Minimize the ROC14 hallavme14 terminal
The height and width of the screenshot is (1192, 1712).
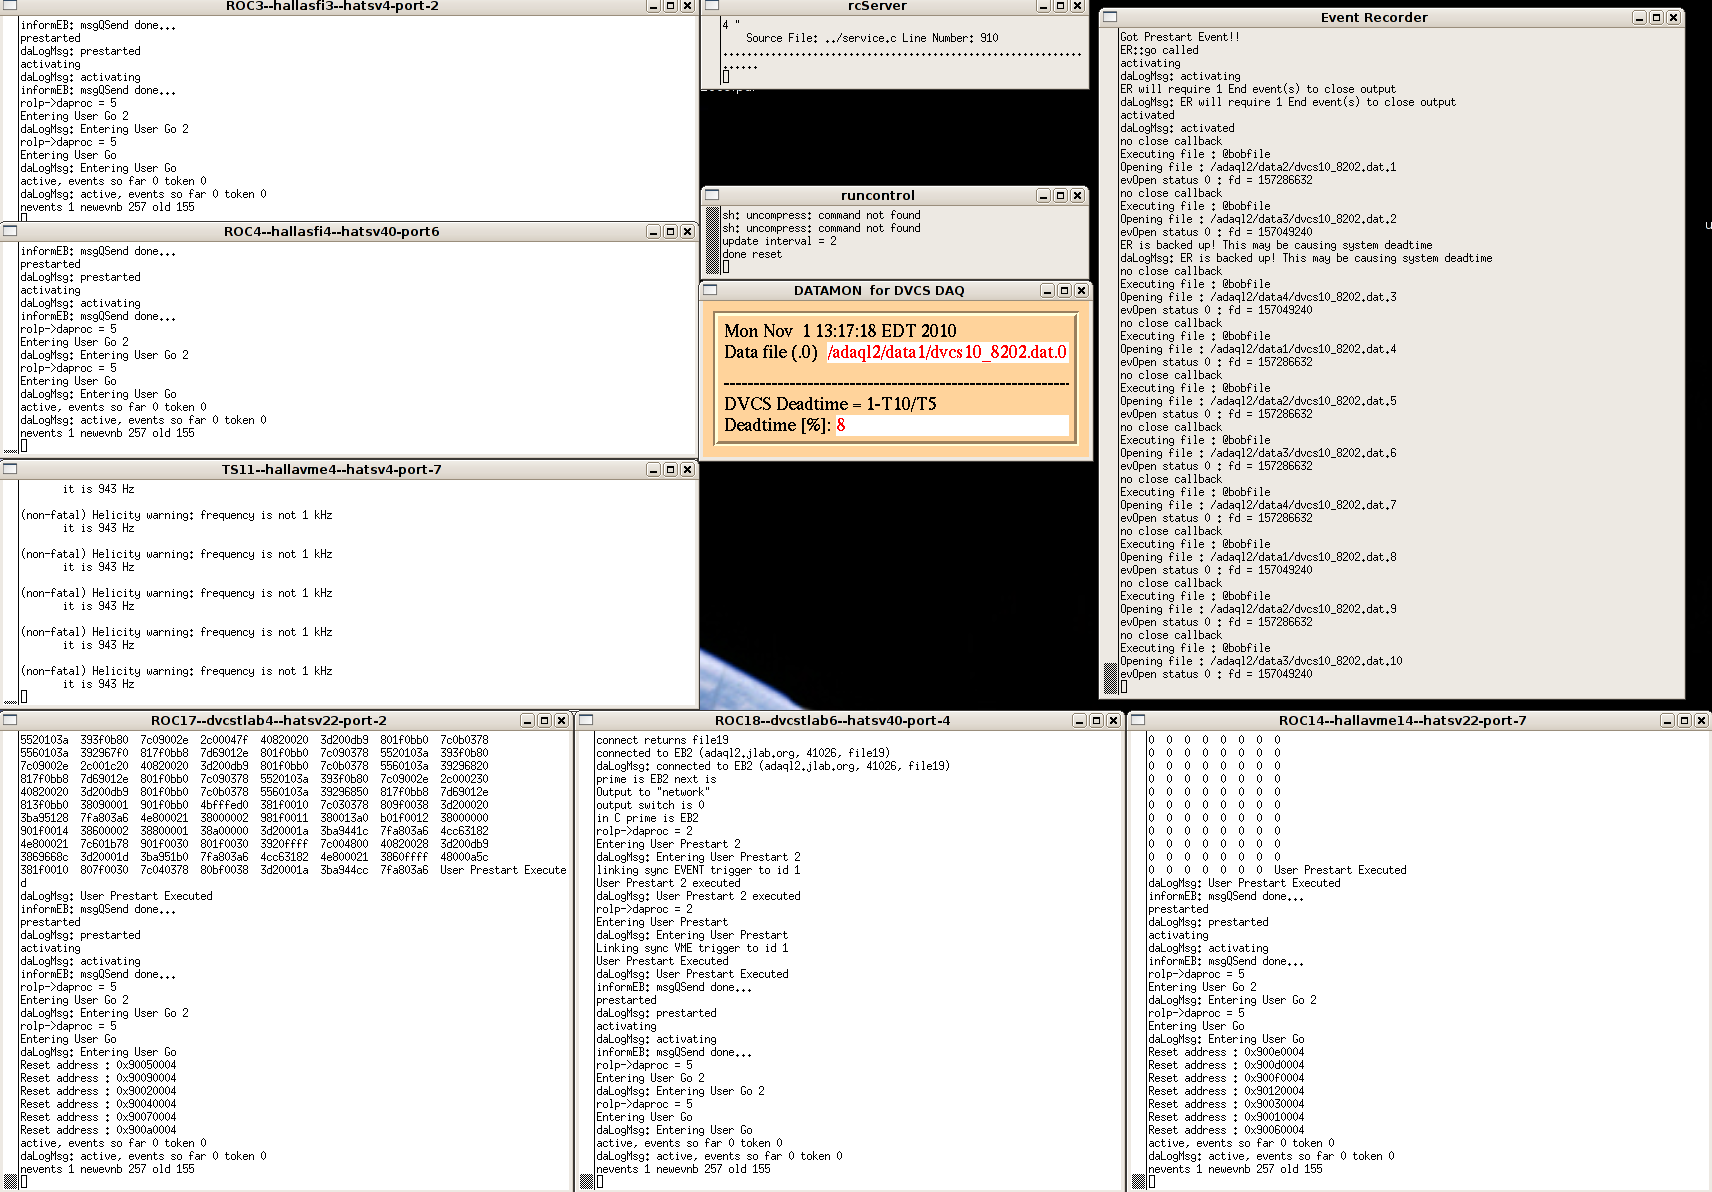click(1667, 720)
